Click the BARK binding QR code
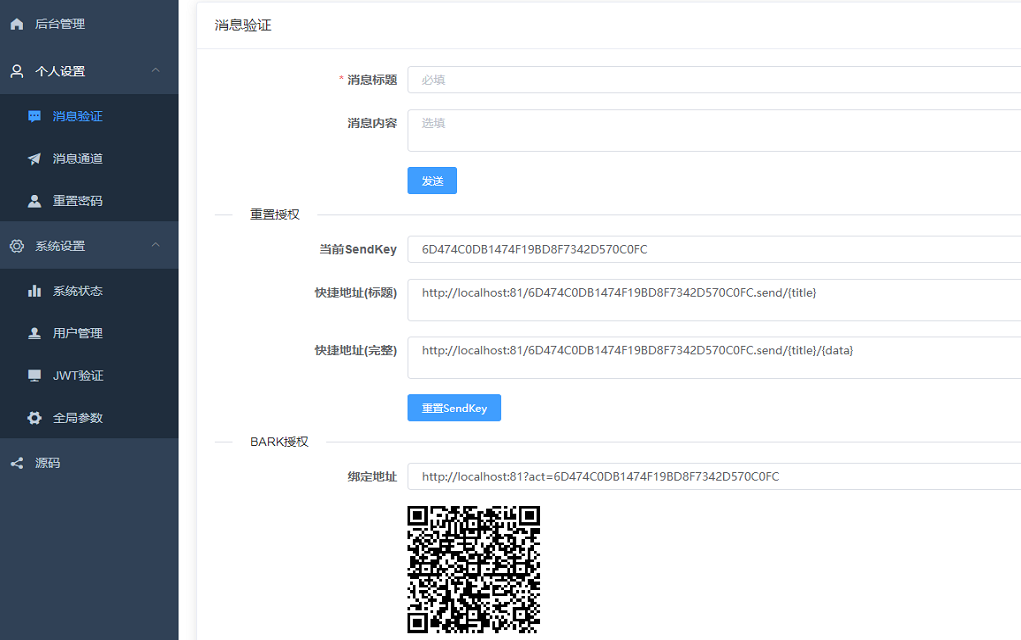1021x640 pixels. point(474,570)
